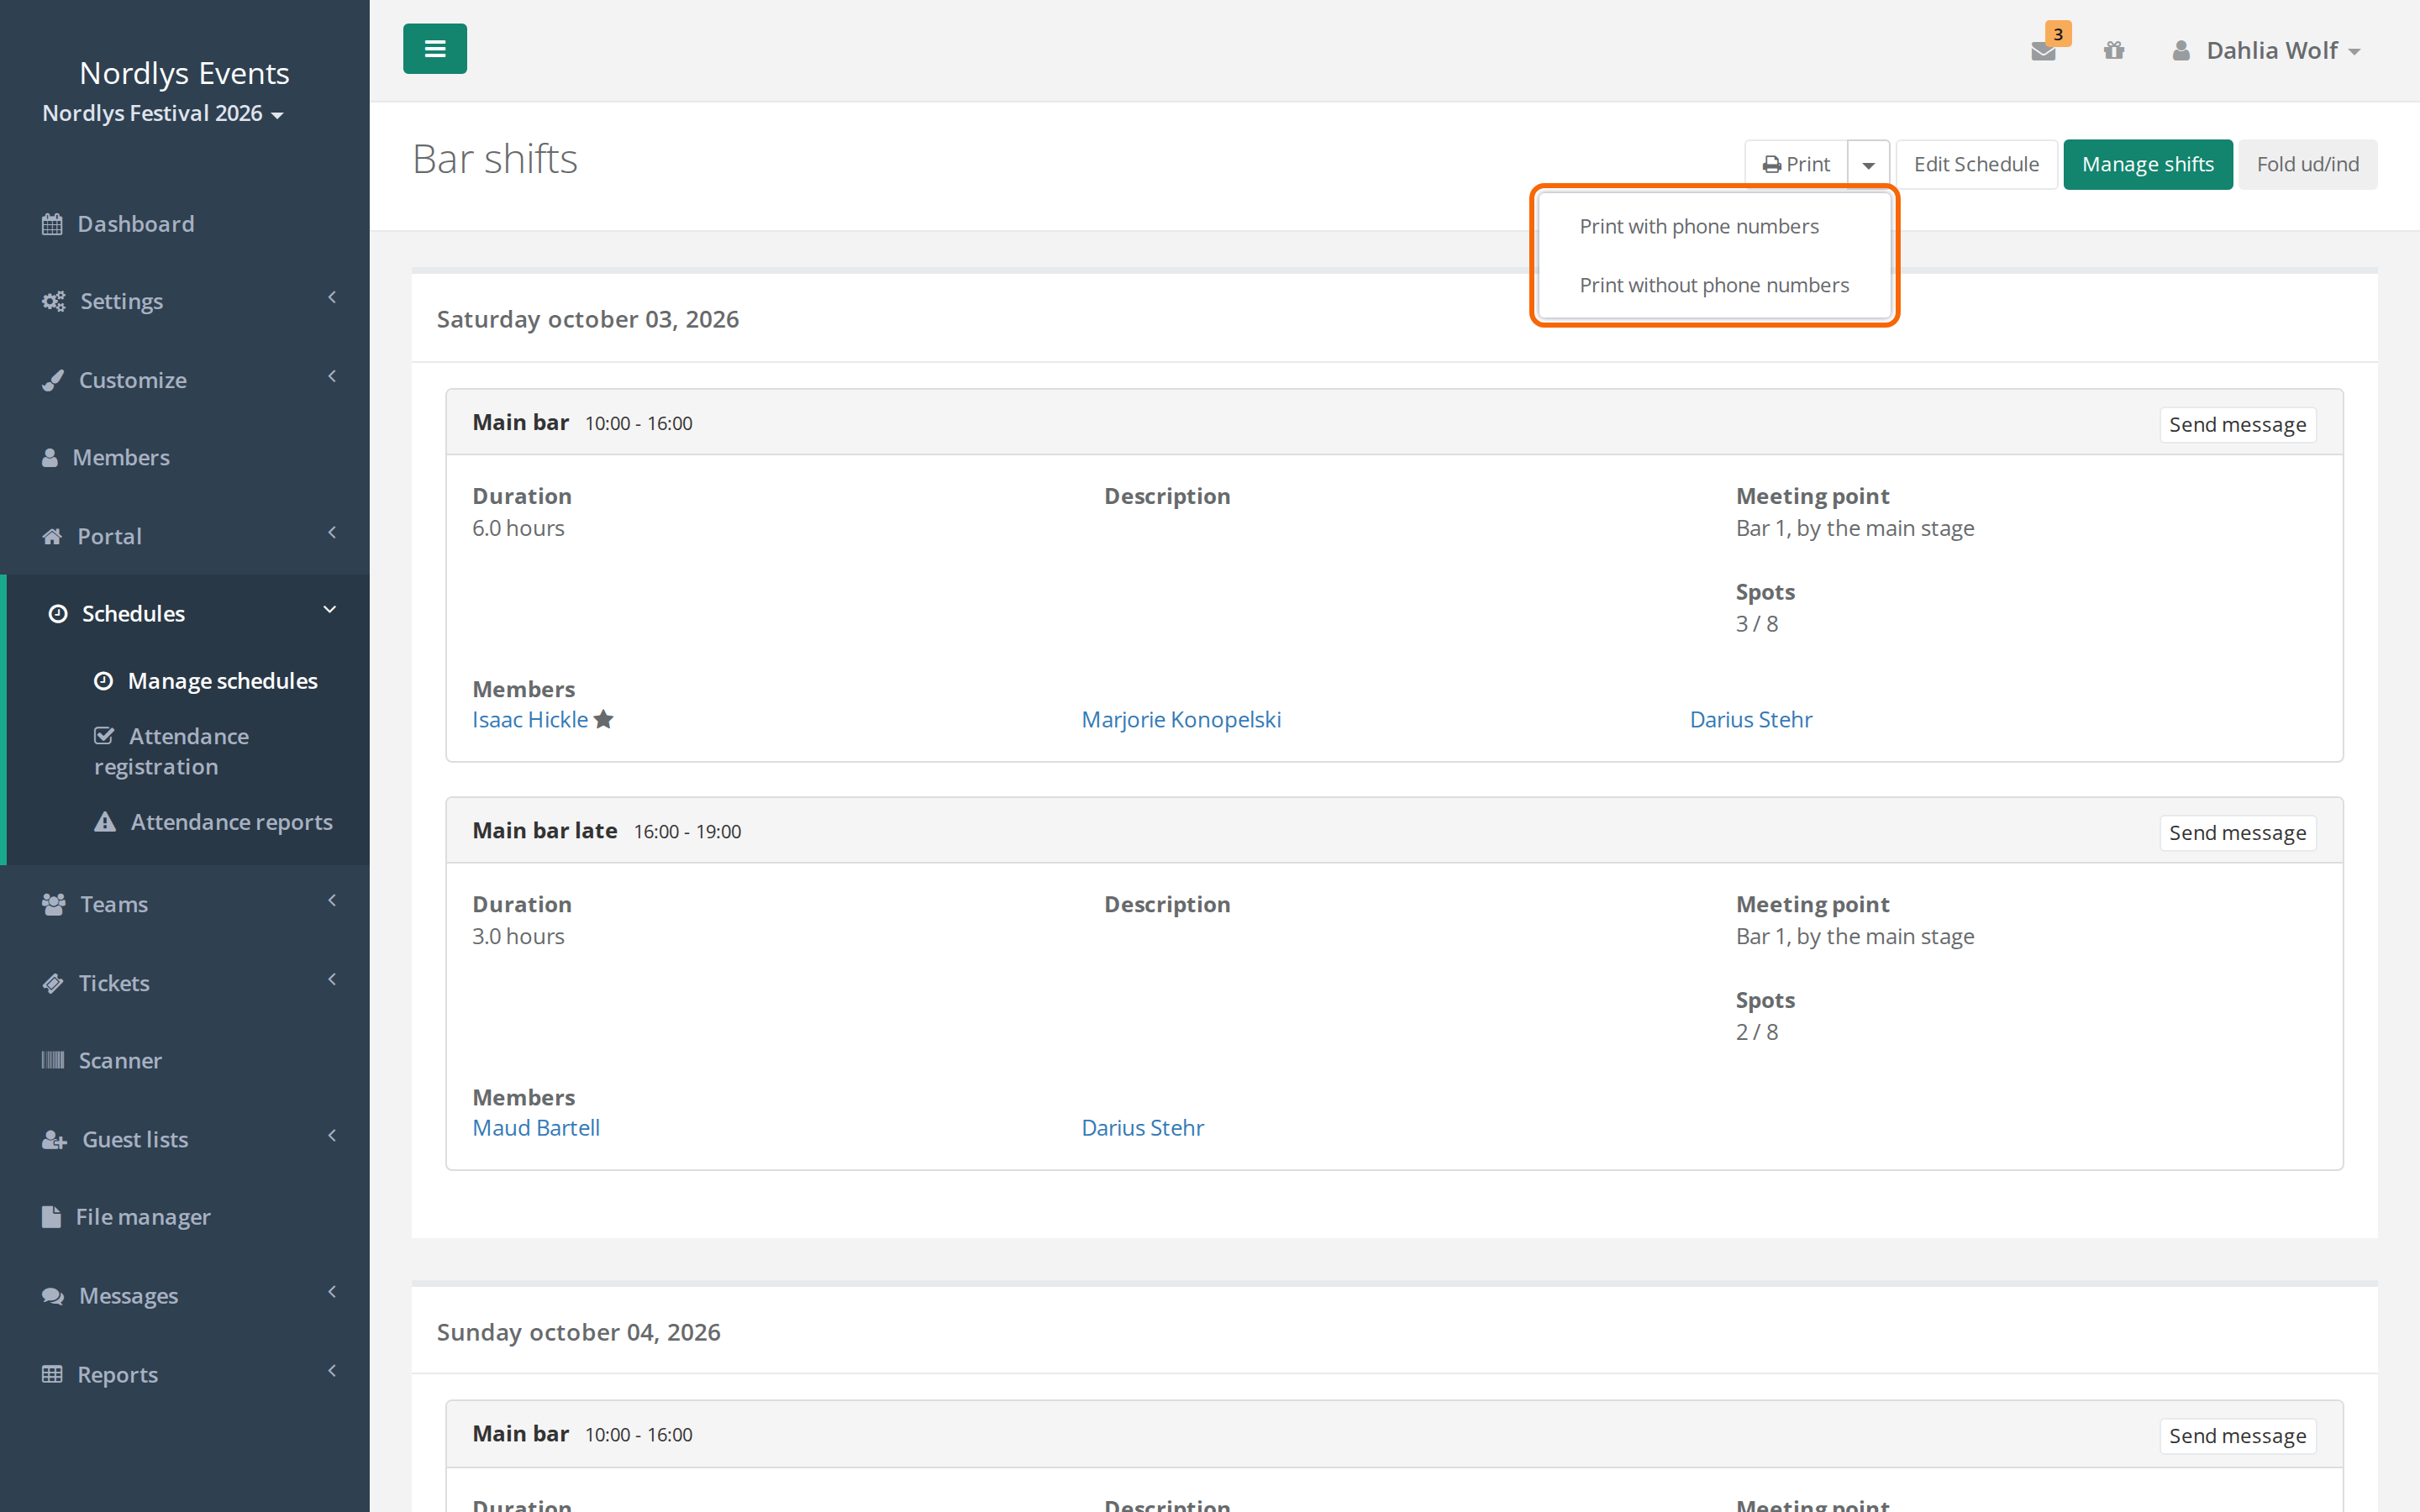Open Marjorie Konopelski member link
The width and height of the screenshot is (2420, 1512).
[1181, 719]
